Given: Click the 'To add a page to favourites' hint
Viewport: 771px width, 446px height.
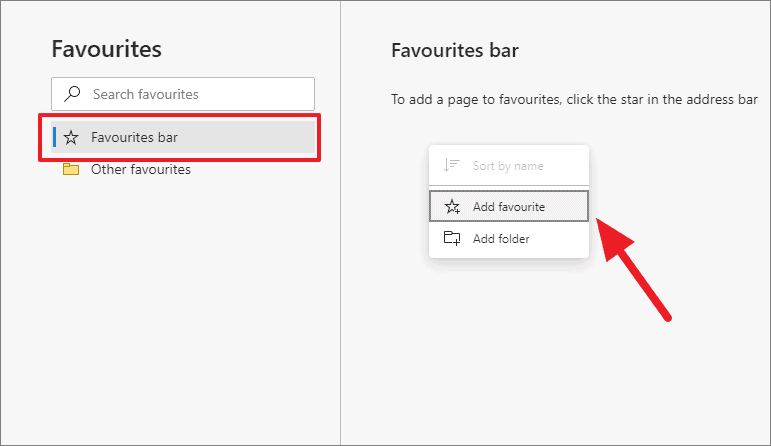Looking at the screenshot, I should click(574, 99).
